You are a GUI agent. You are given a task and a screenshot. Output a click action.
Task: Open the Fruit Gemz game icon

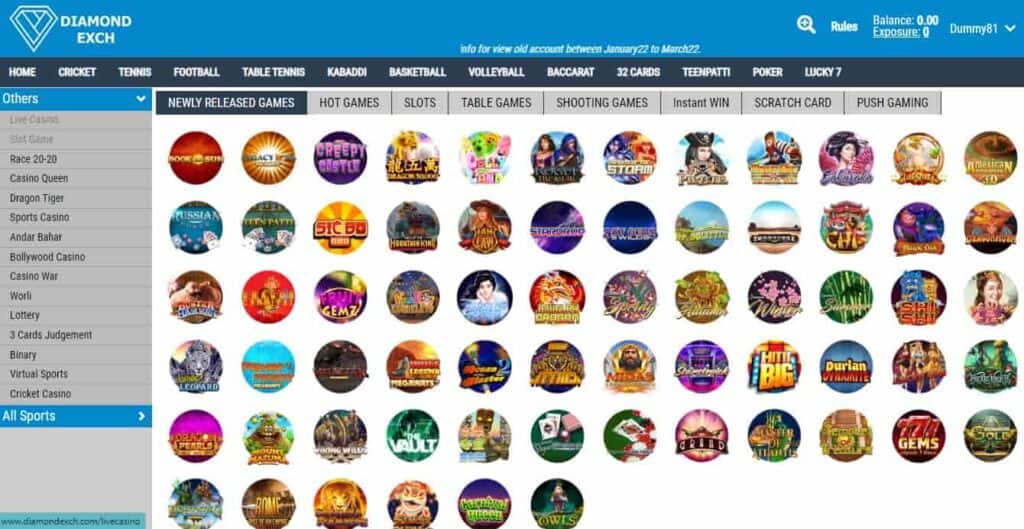click(340, 297)
